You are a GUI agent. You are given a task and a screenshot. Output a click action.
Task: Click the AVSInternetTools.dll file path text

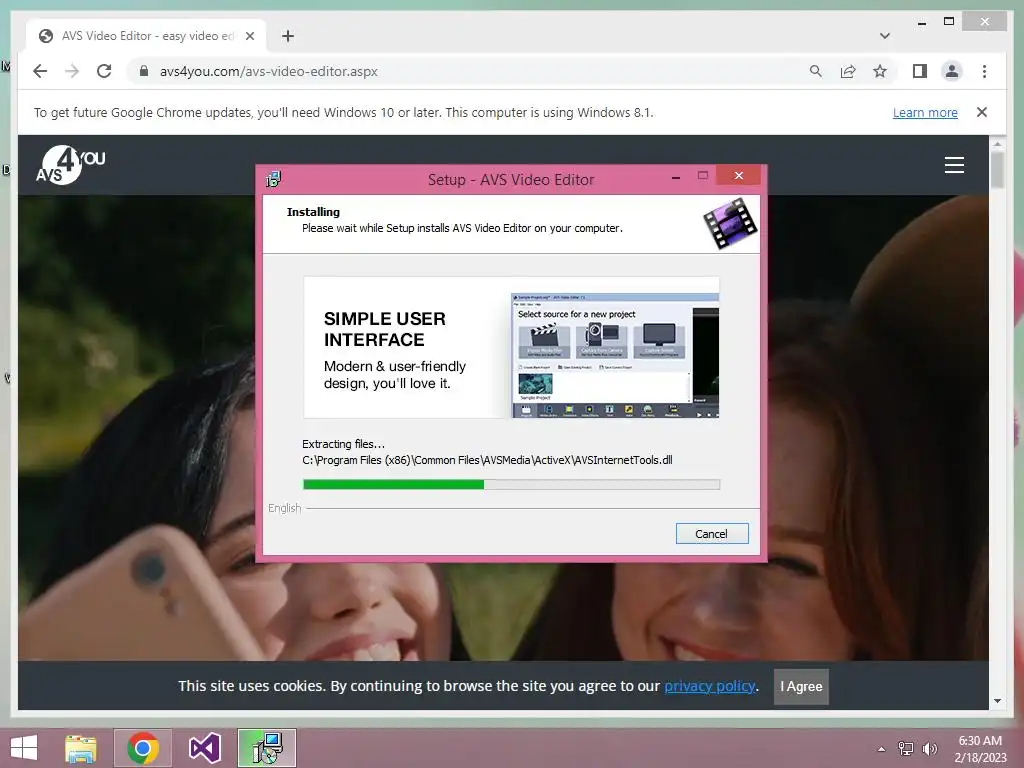(x=487, y=460)
